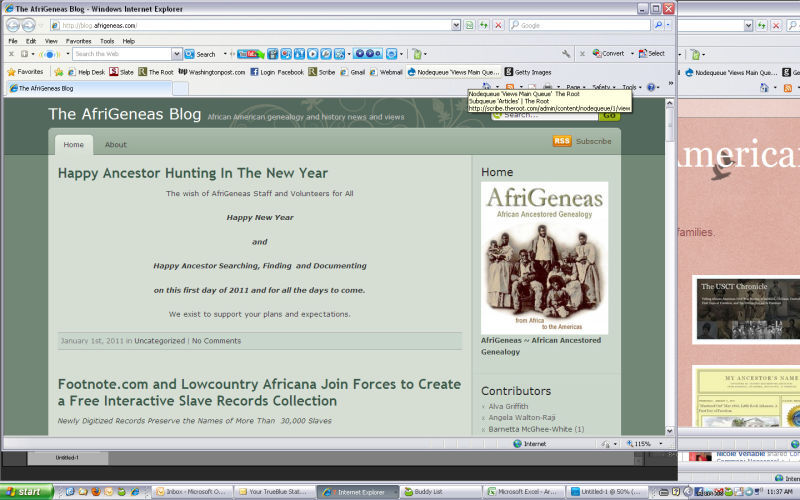Viewport: 800px width, 500px height.
Task: Click the Favorites star button
Action: tap(26, 72)
